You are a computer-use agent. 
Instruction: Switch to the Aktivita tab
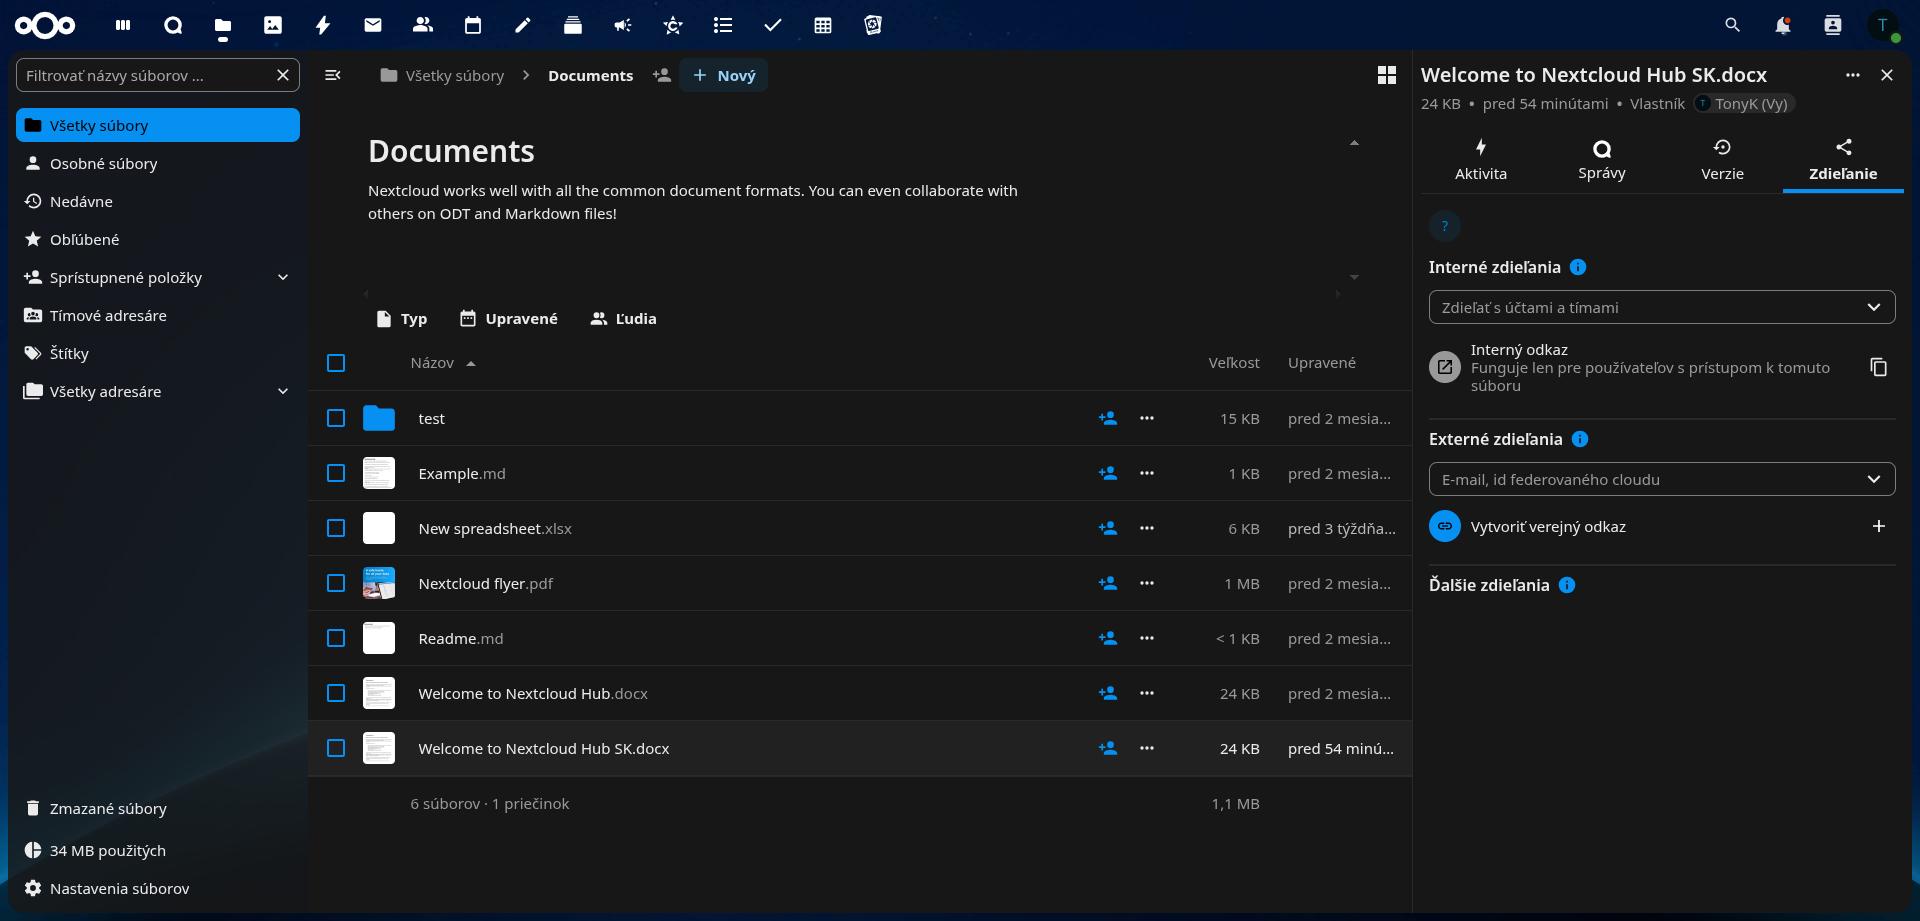pos(1480,160)
